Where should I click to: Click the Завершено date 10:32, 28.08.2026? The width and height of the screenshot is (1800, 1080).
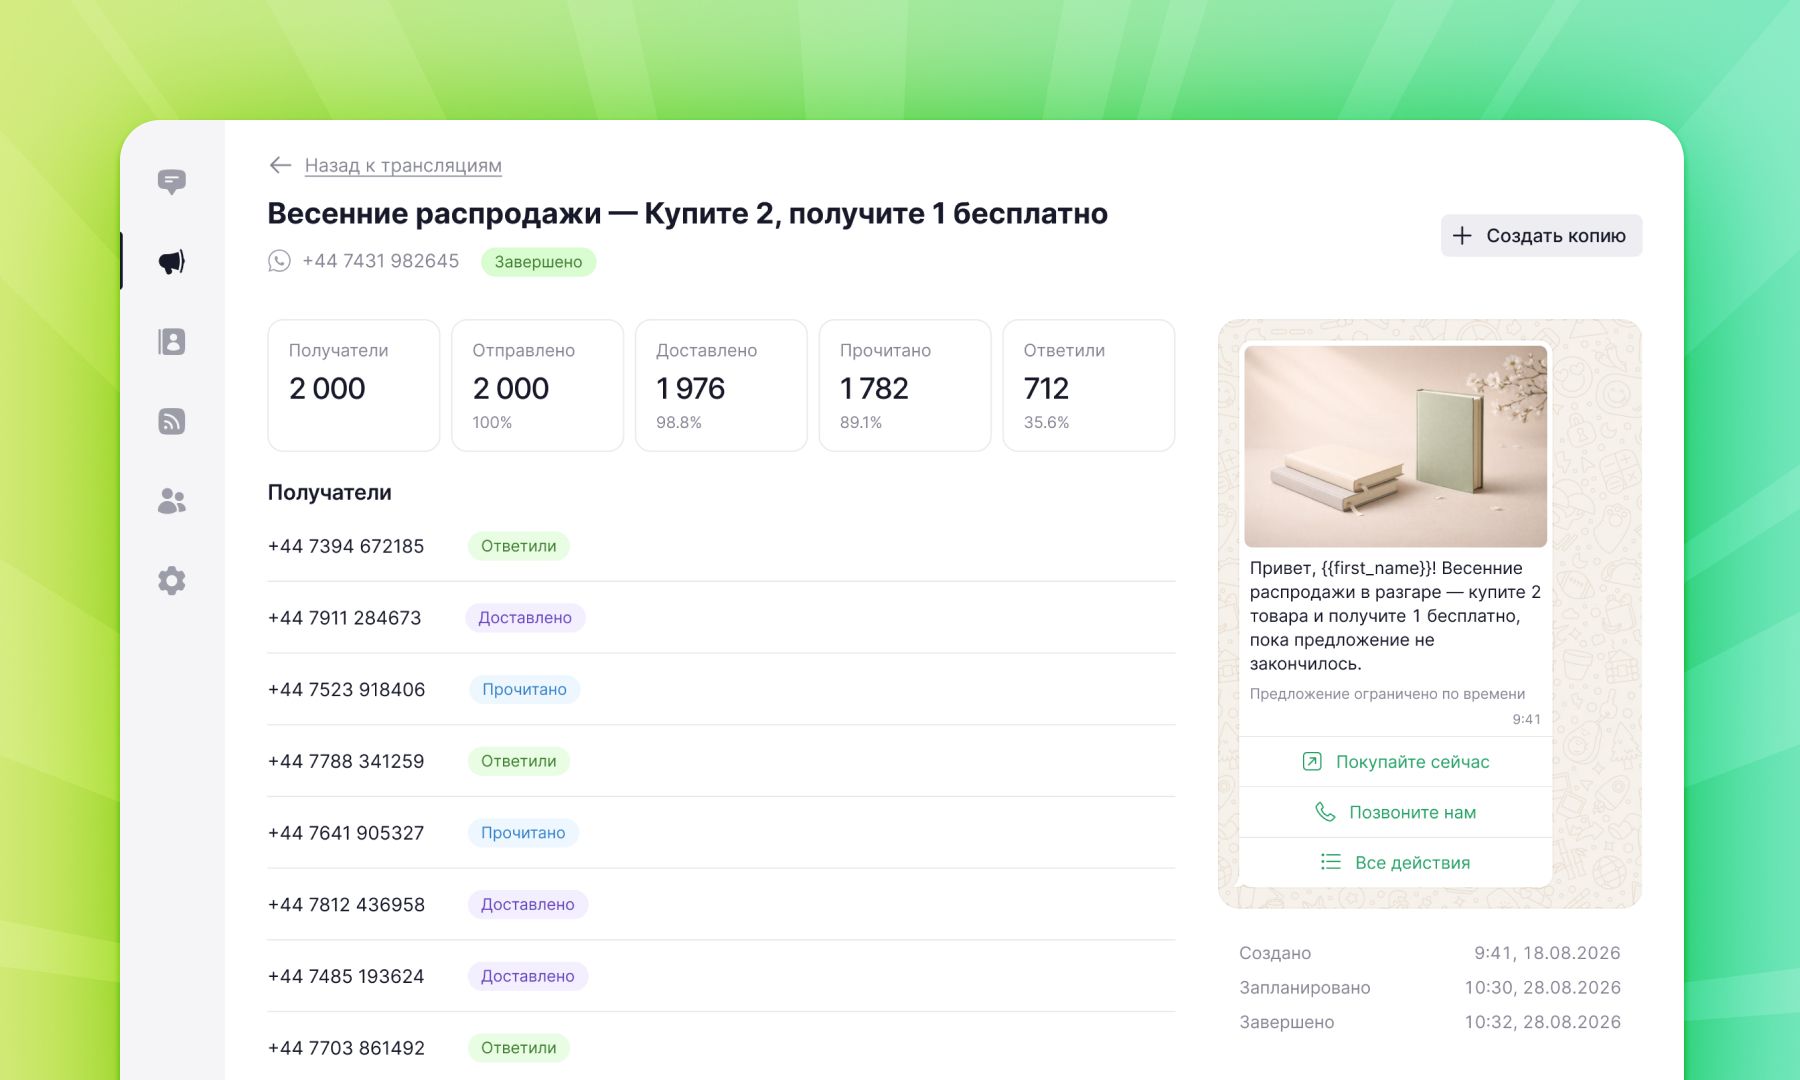[1542, 1022]
